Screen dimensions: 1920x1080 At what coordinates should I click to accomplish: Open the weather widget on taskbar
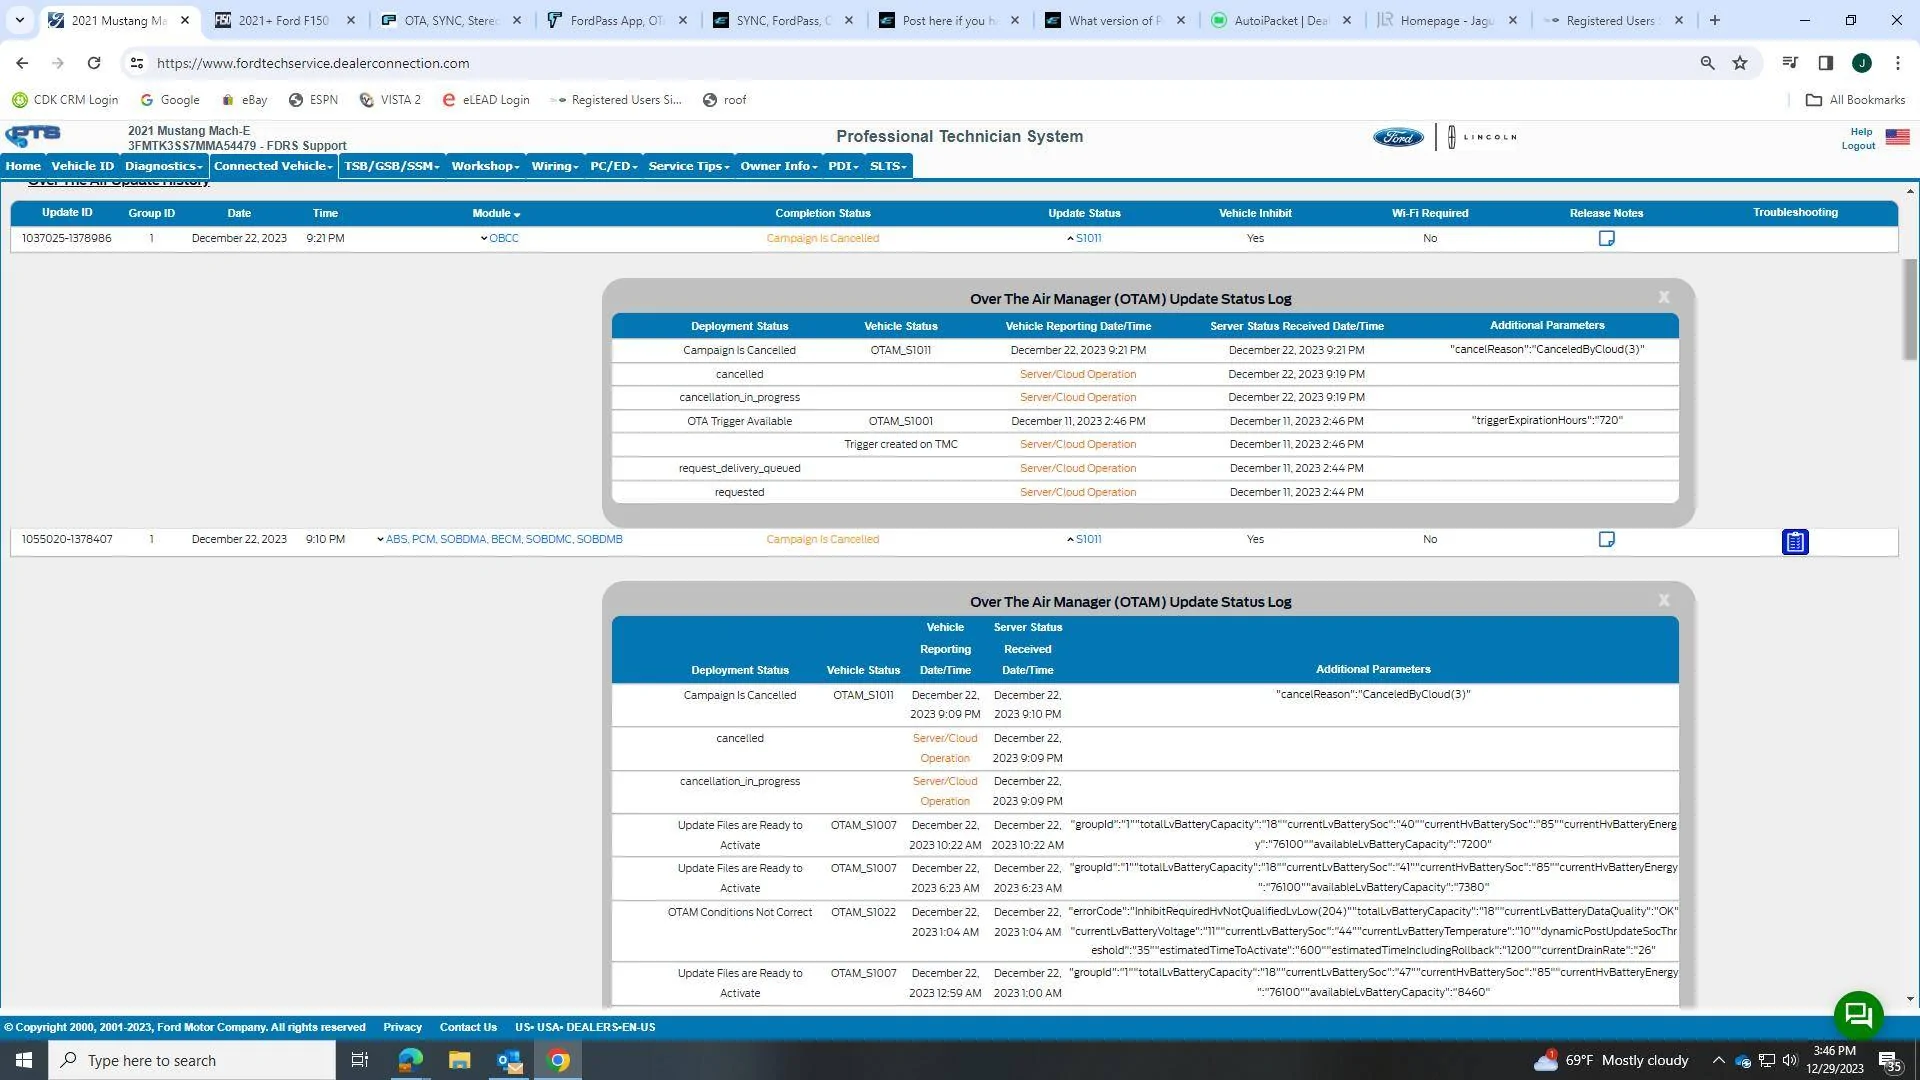pyautogui.click(x=1610, y=1060)
